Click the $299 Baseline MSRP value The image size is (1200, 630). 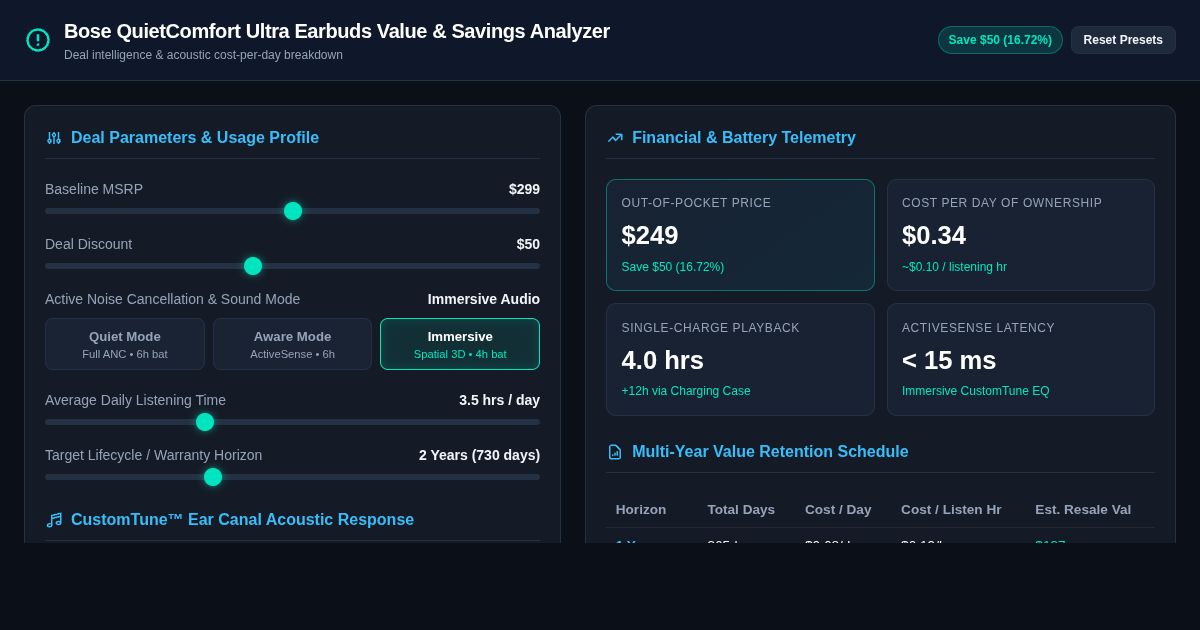pyautogui.click(x=524, y=189)
